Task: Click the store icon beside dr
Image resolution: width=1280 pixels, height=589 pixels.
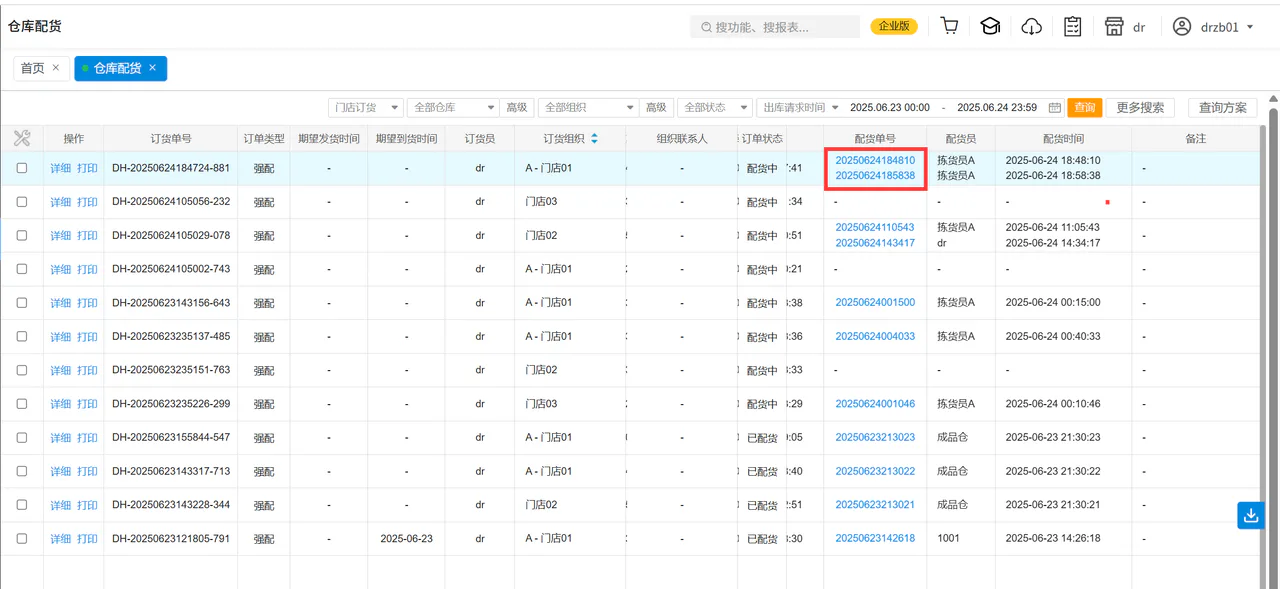Action: click(1114, 27)
